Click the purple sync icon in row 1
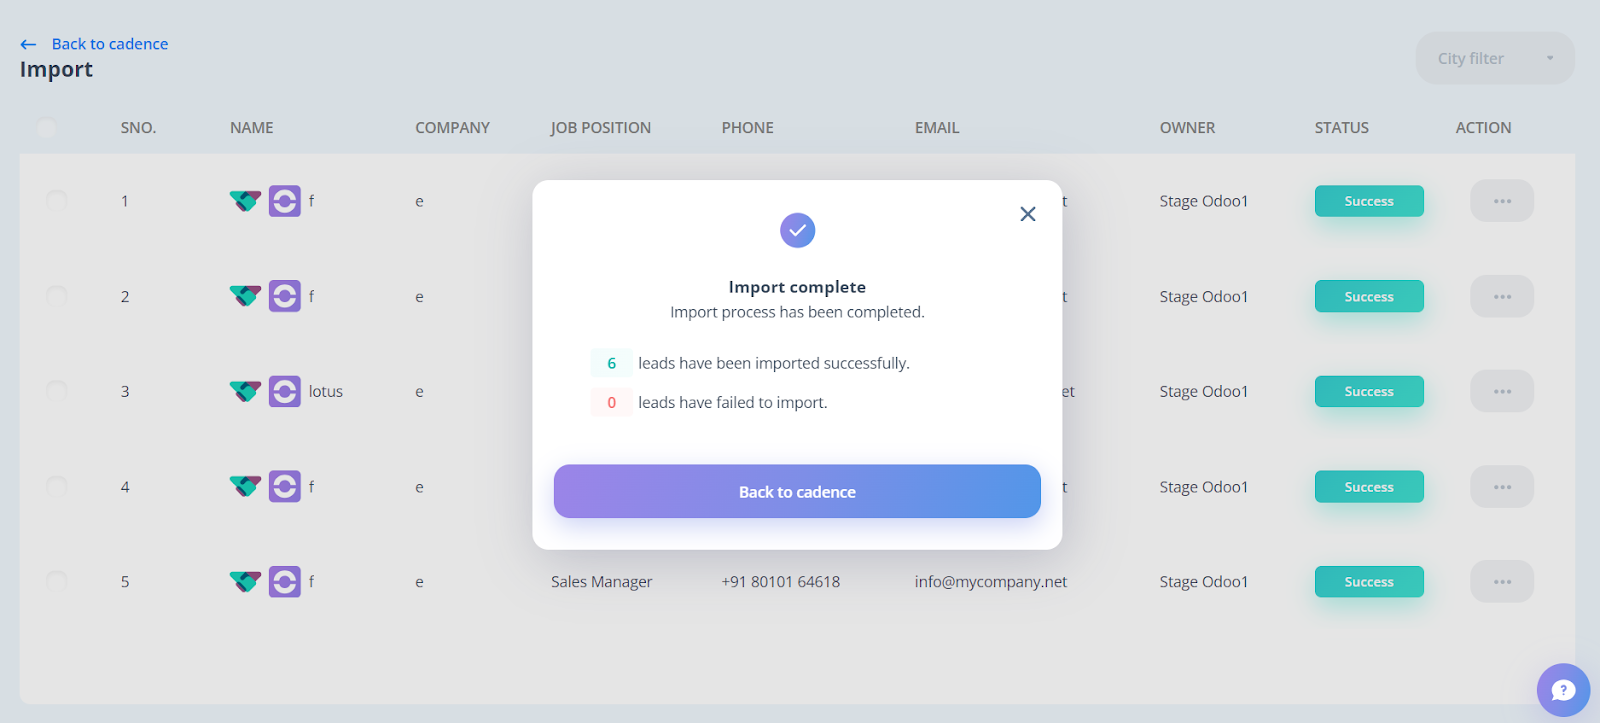Viewport: 1600px width, 723px height. [x=285, y=201]
